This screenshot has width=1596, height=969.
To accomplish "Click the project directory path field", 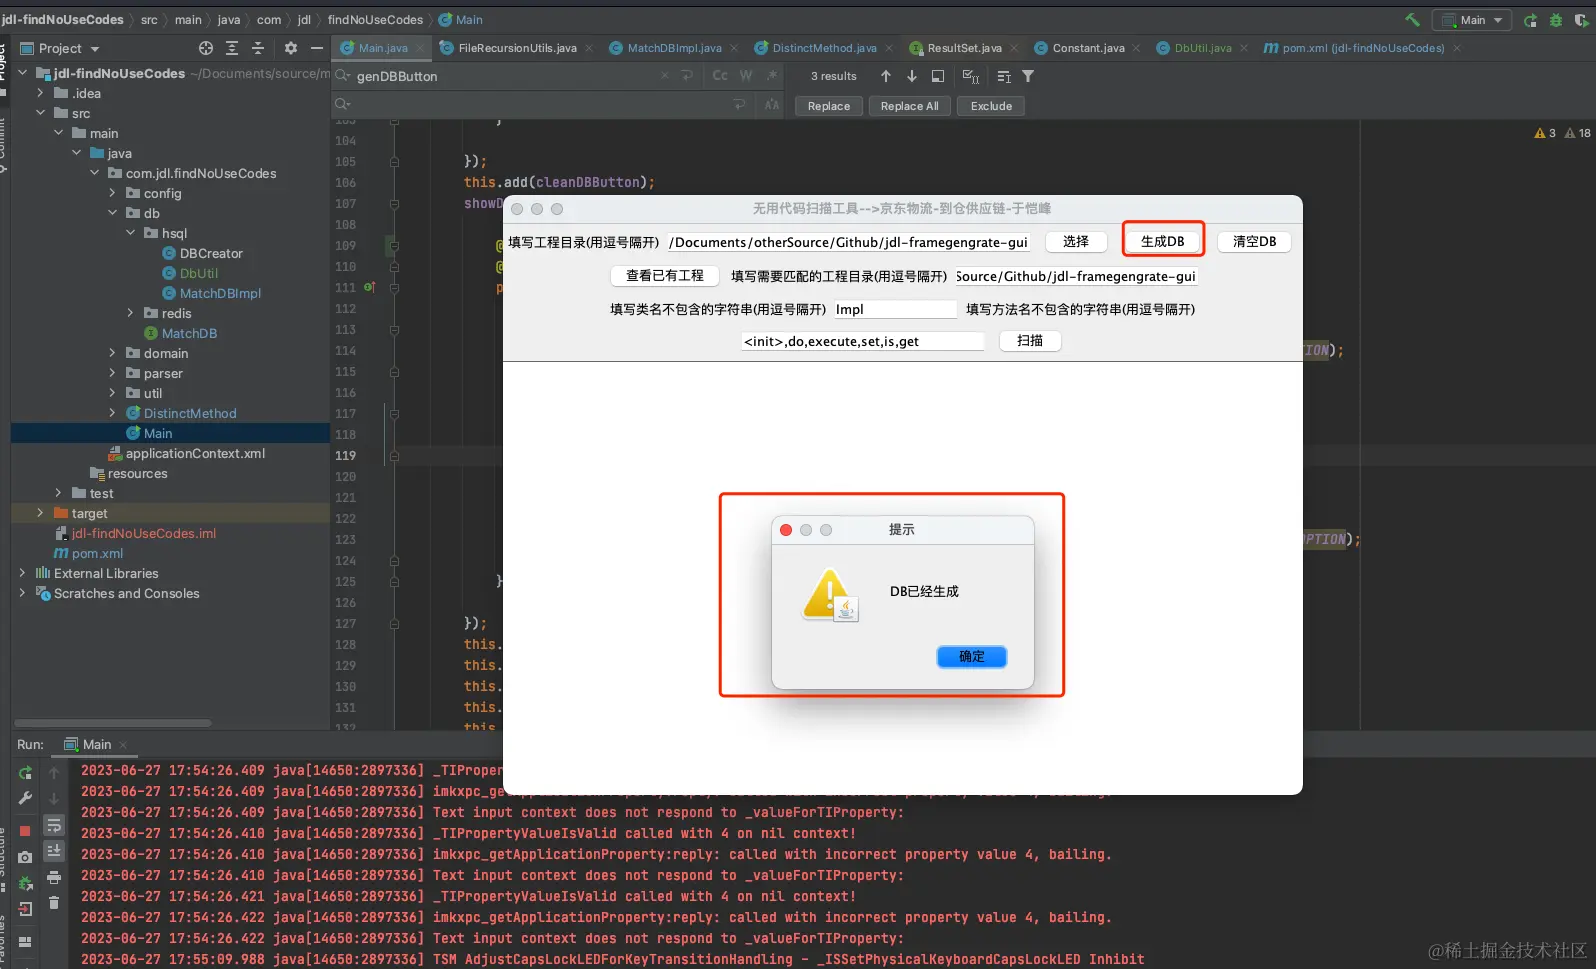I will pos(848,242).
